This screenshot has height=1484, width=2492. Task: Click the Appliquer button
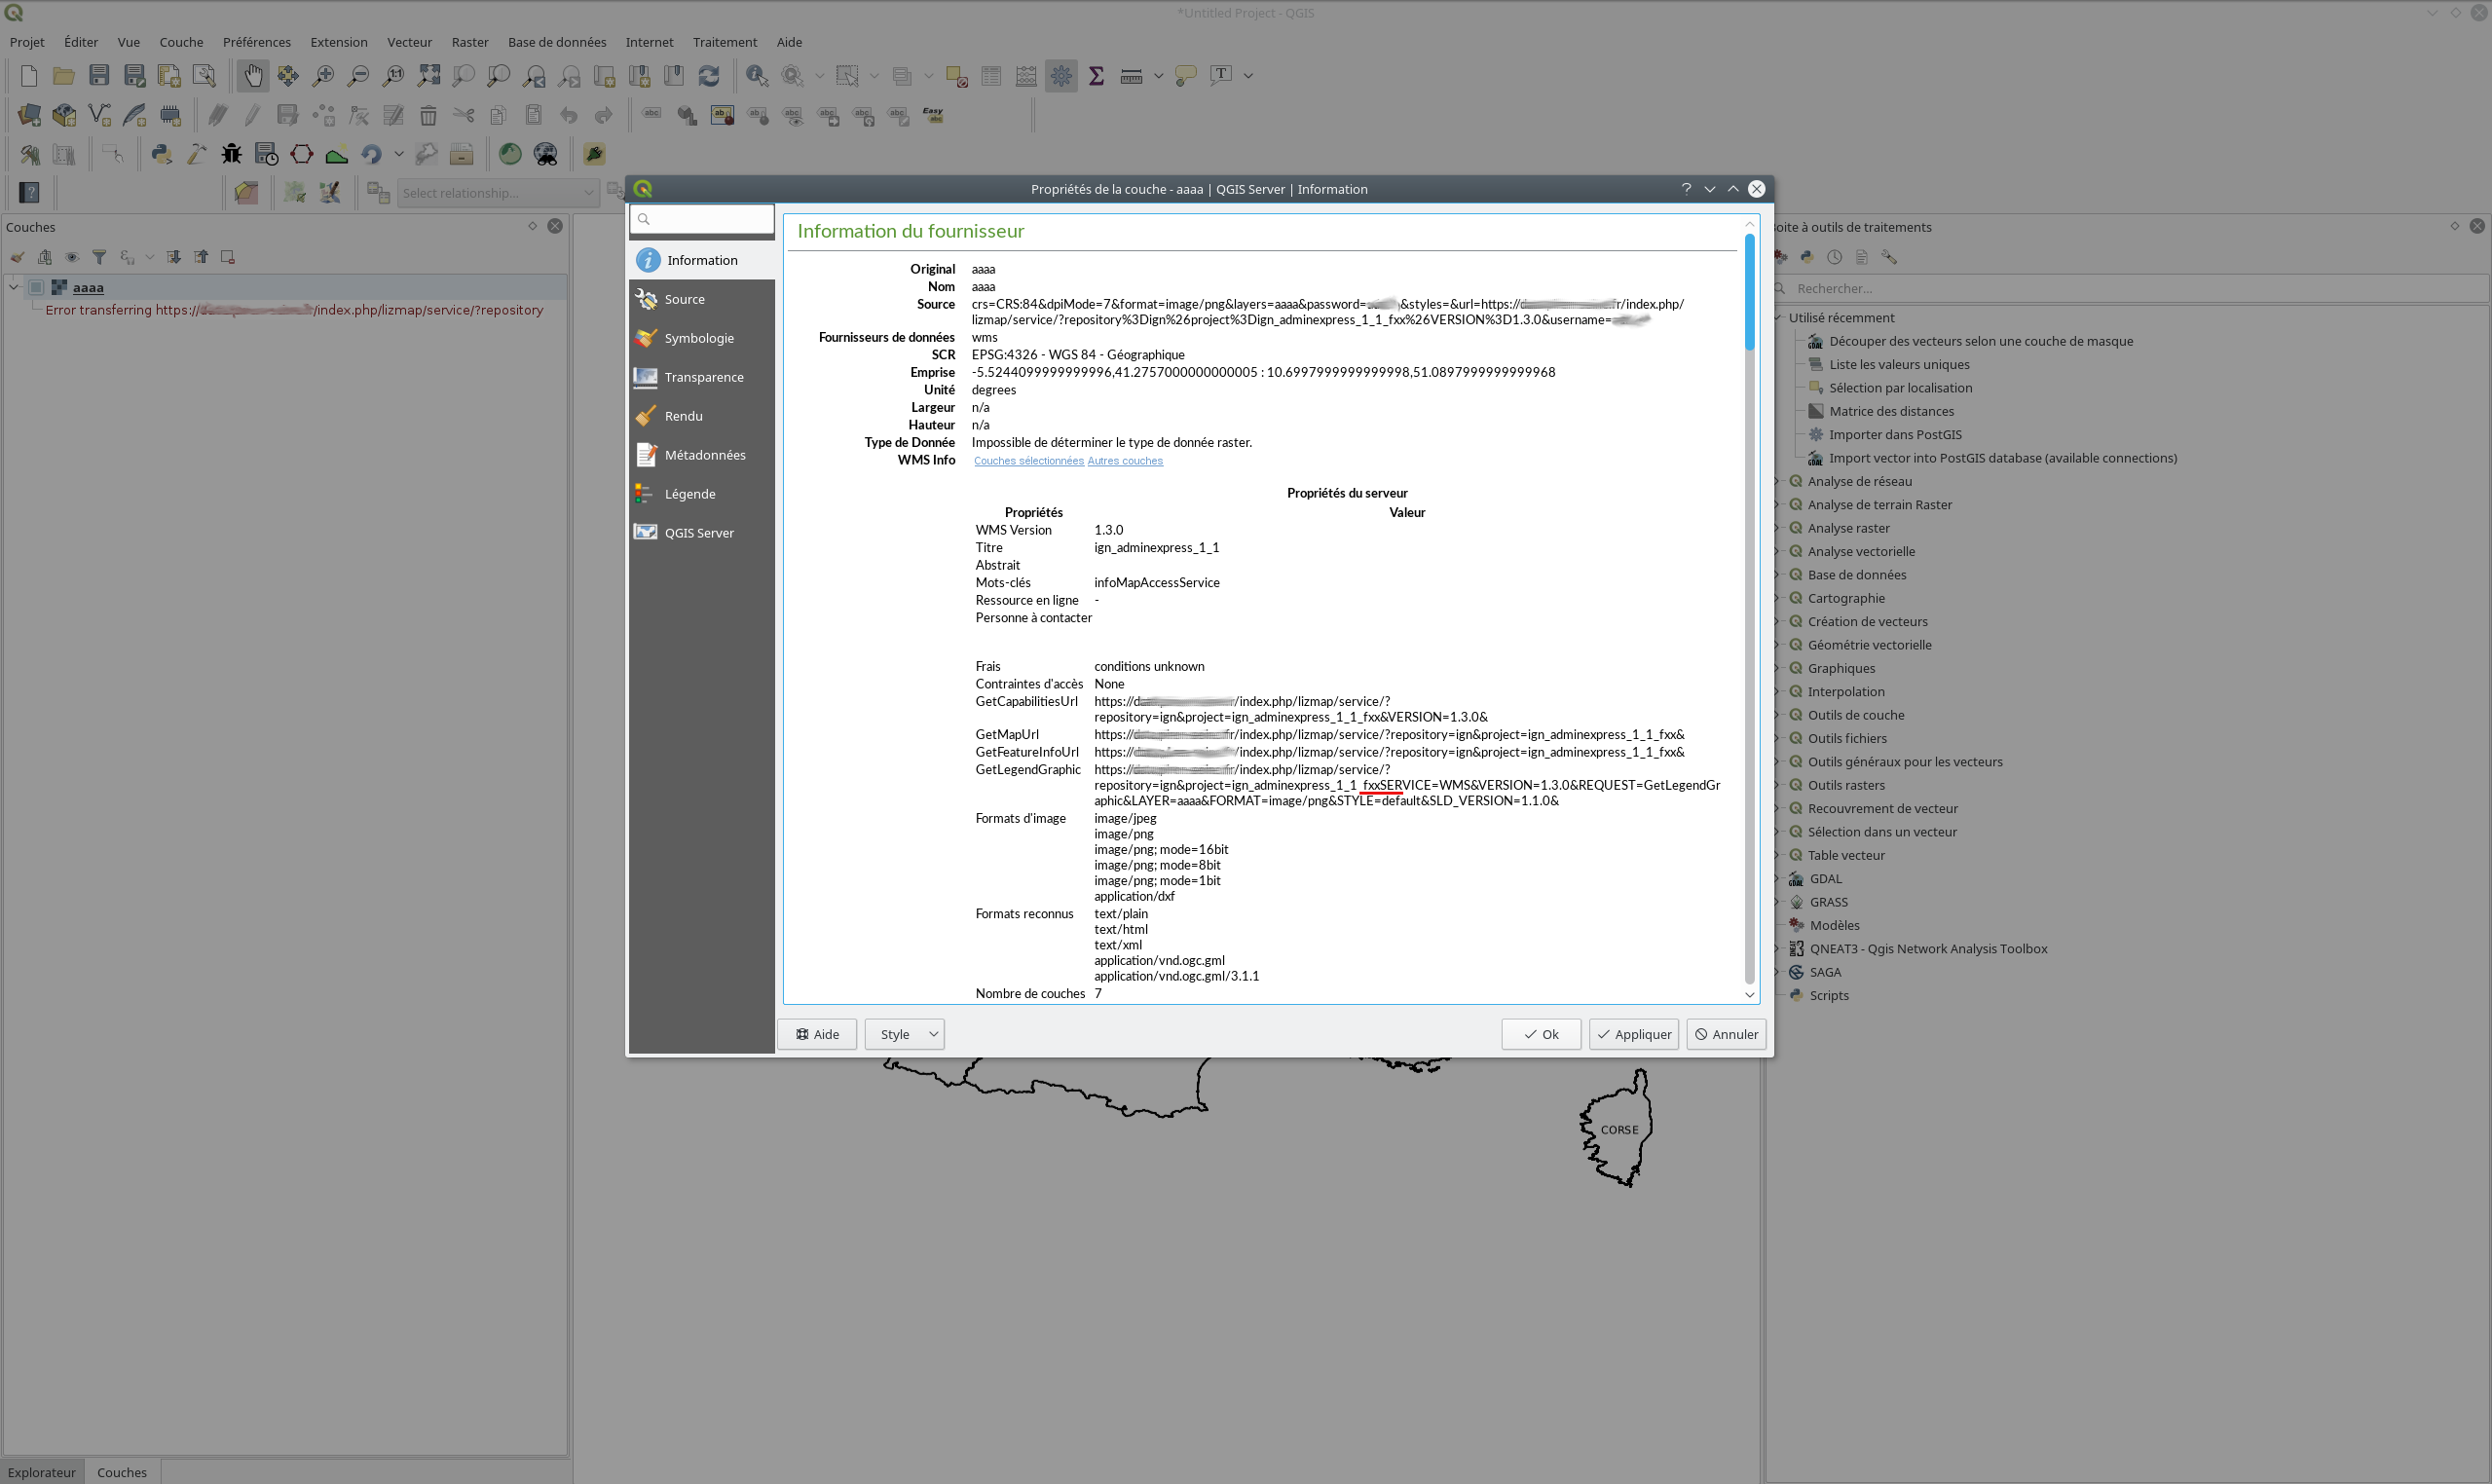1633,1034
